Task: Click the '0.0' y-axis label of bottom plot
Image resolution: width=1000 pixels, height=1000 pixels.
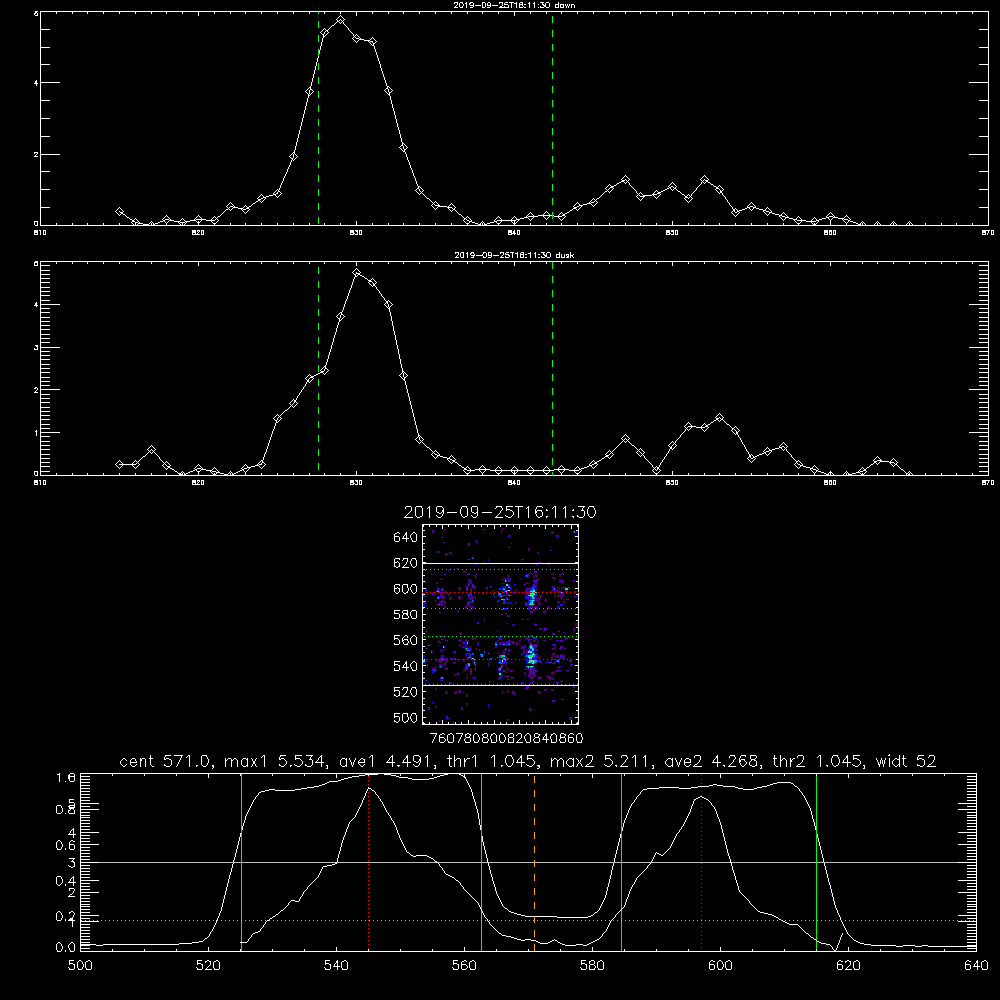Action: coord(66,948)
